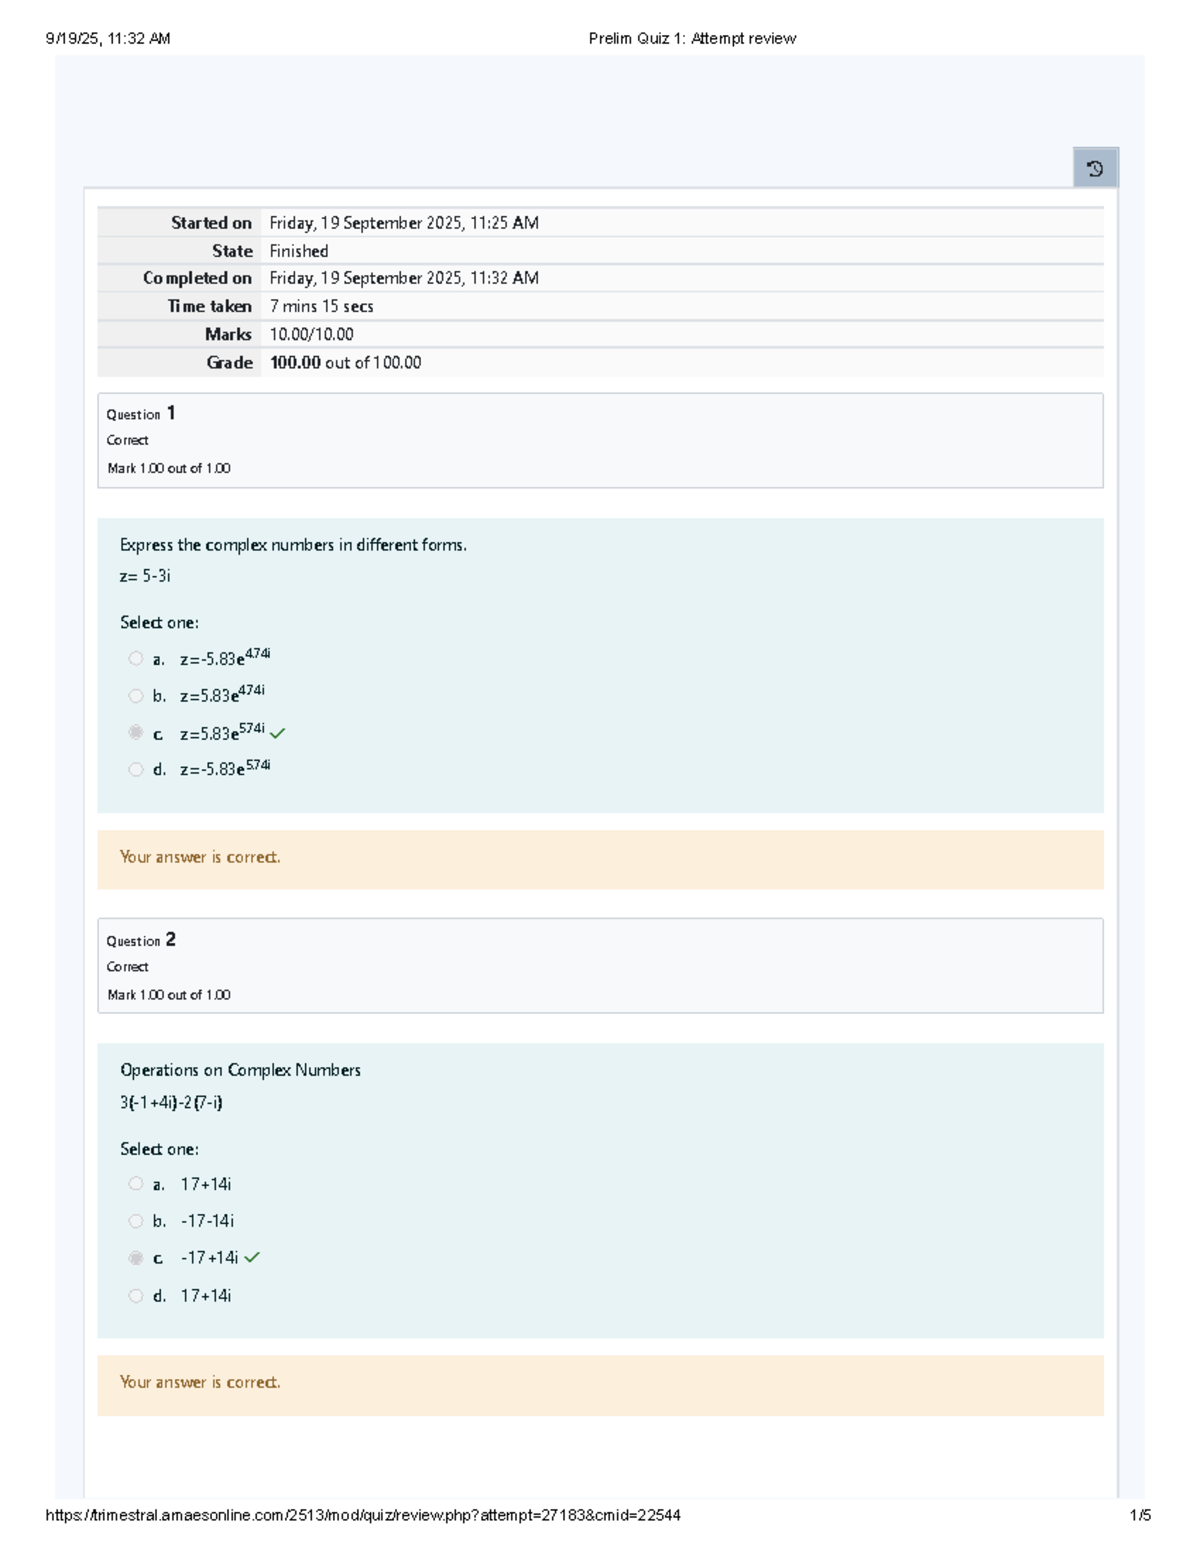The height and width of the screenshot is (1553, 1200).
Task: Click the page number "1/5"
Action: click(x=1140, y=1515)
